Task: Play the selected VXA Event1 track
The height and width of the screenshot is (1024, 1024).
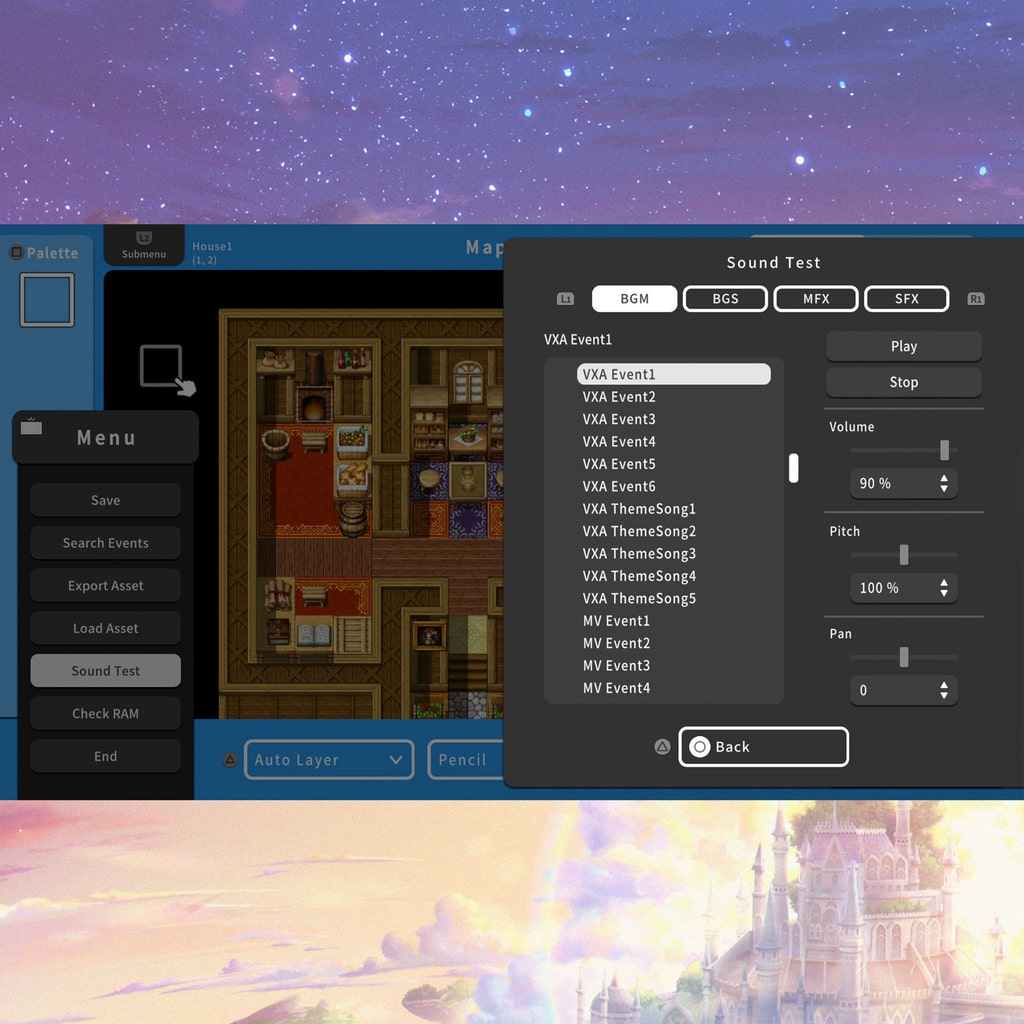Action: 903,346
